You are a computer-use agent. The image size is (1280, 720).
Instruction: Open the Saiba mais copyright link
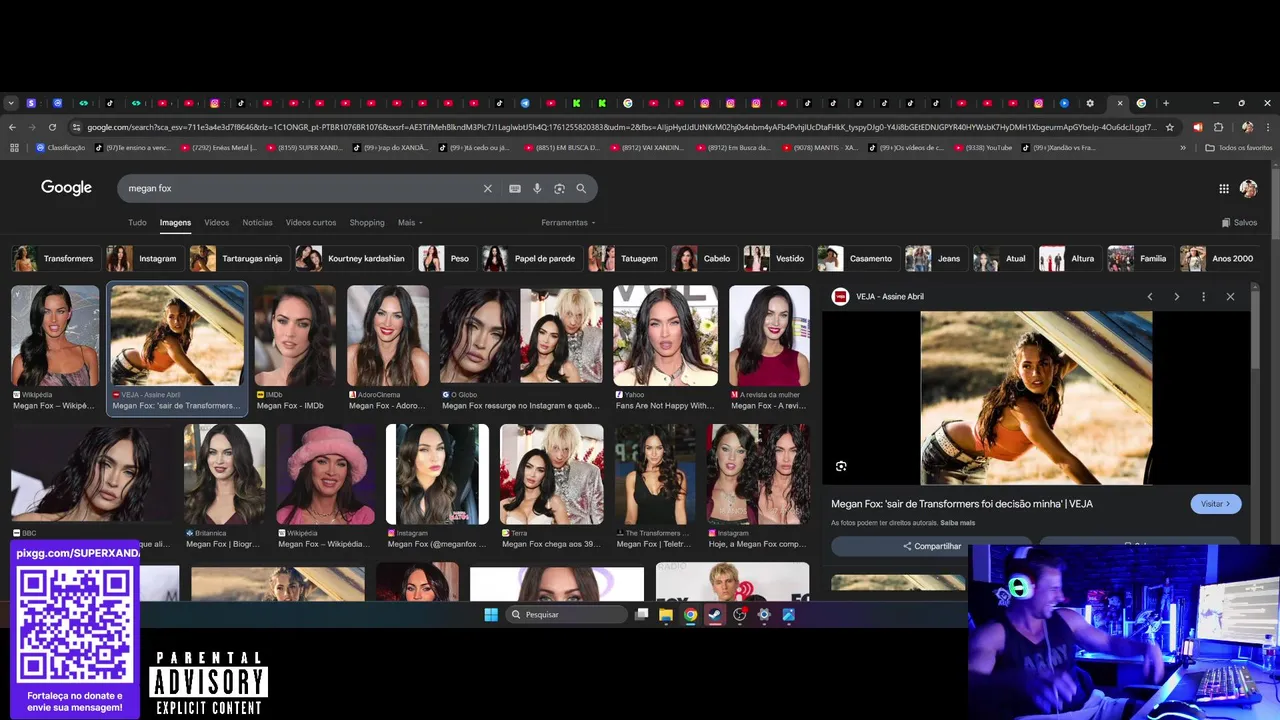[957, 523]
